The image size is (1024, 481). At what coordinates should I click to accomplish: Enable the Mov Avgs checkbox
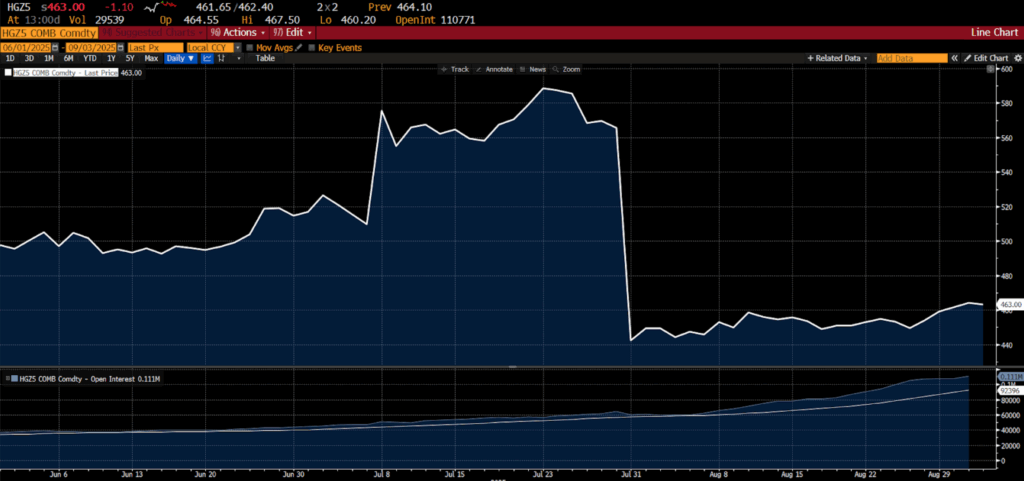coord(250,47)
